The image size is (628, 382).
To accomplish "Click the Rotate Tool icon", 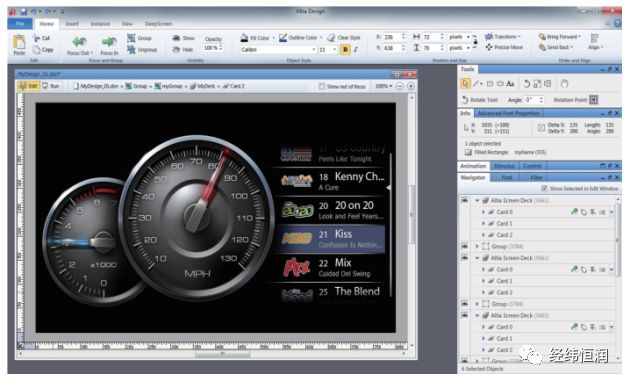I will [x=465, y=100].
